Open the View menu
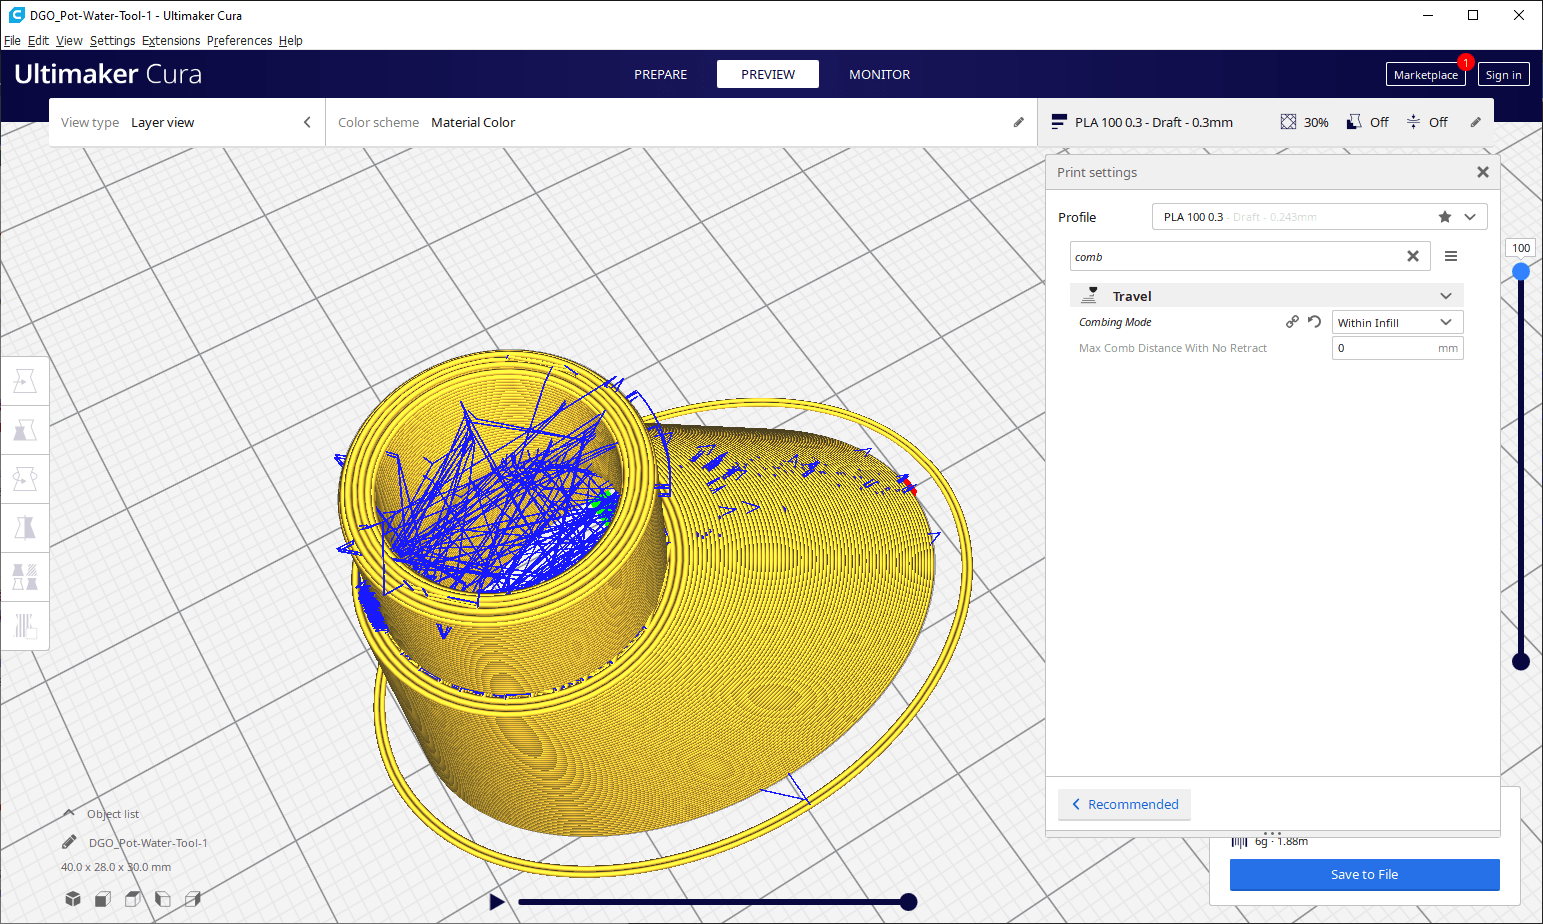1543x924 pixels. pyautogui.click(x=69, y=41)
